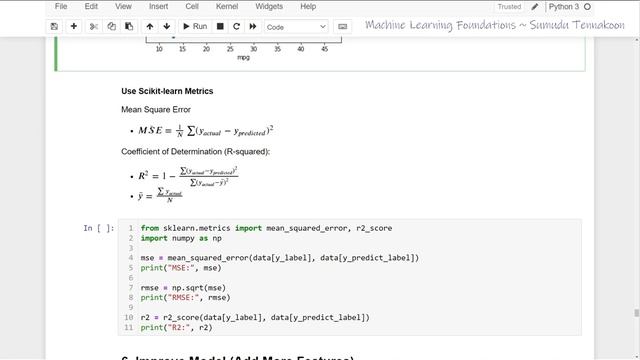Click the R² formula
The image size is (640, 360).
point(188,176)
